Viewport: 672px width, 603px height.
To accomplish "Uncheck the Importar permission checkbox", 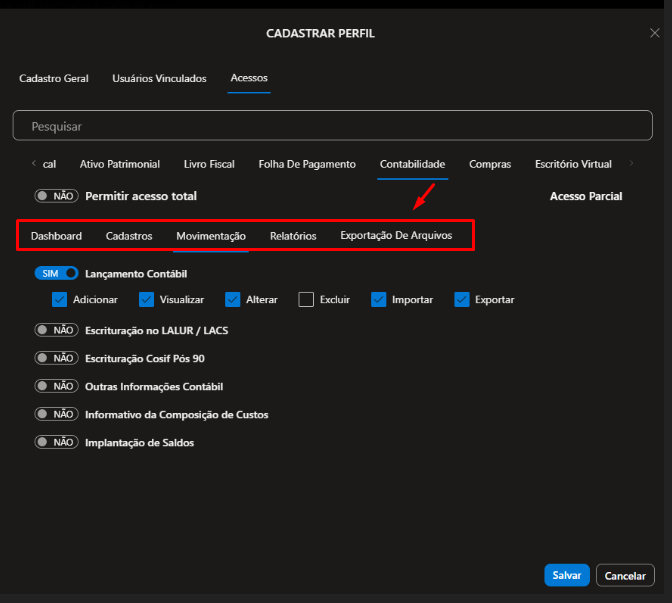I will [x=379, y=299].
